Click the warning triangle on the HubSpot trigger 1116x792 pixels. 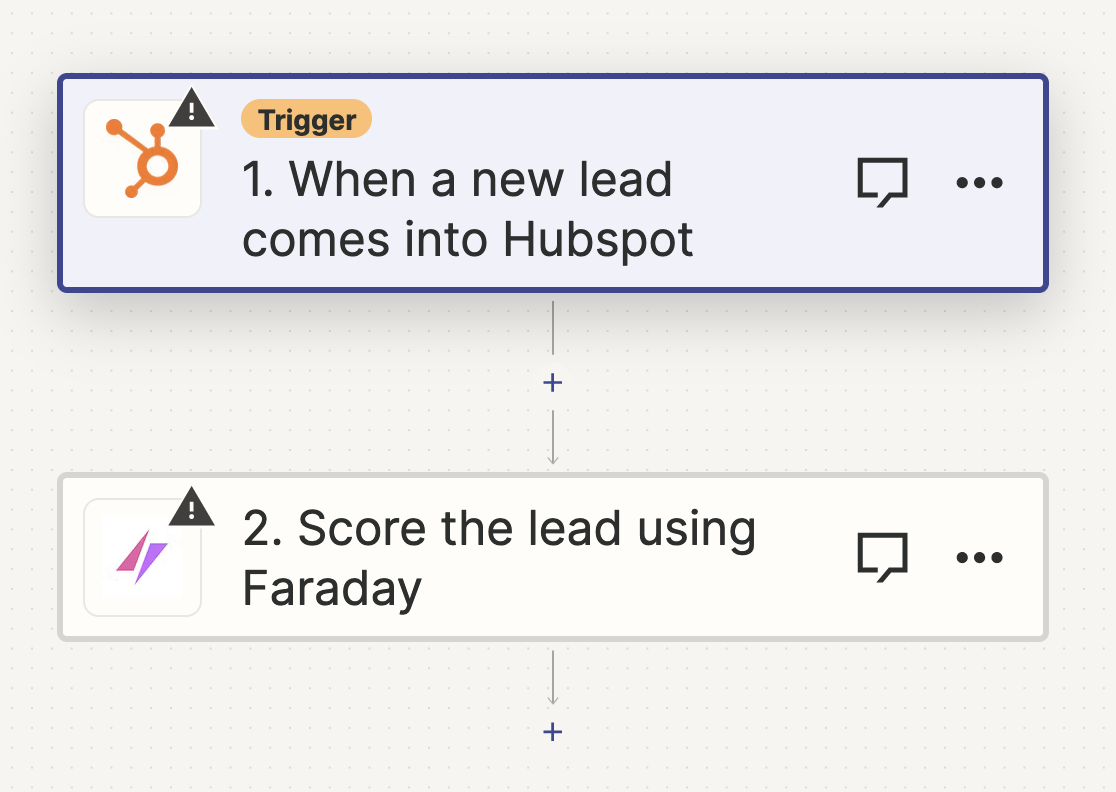coord(190,108)
